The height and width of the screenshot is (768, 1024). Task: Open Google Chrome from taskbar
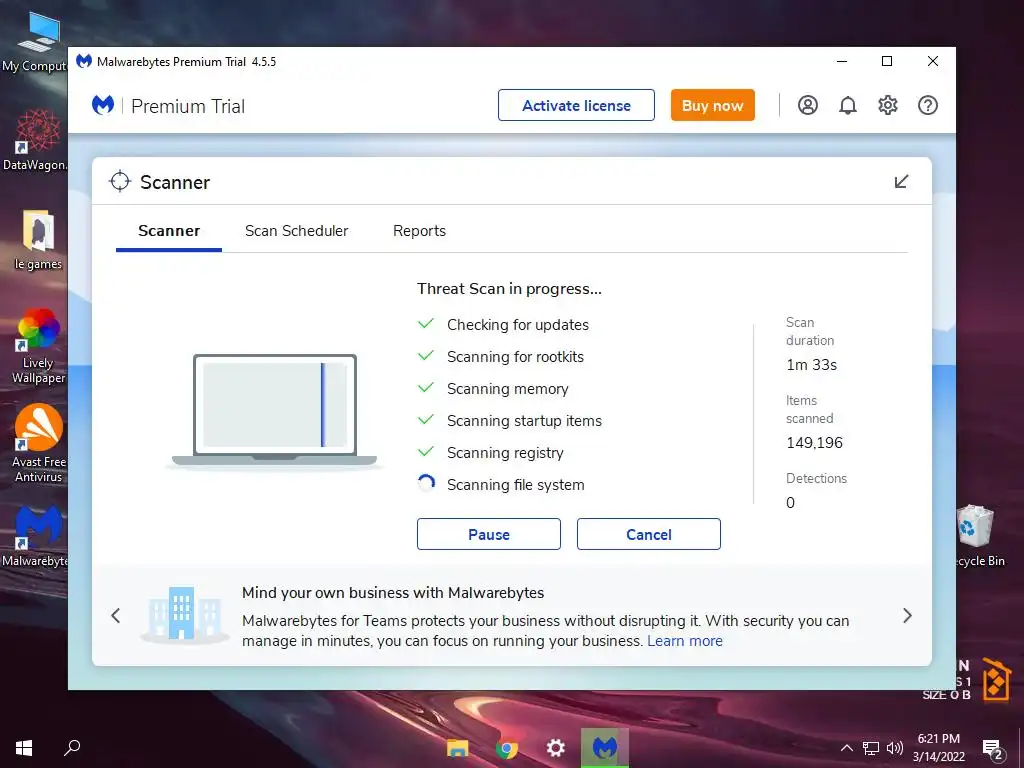(x=506, y=748)
